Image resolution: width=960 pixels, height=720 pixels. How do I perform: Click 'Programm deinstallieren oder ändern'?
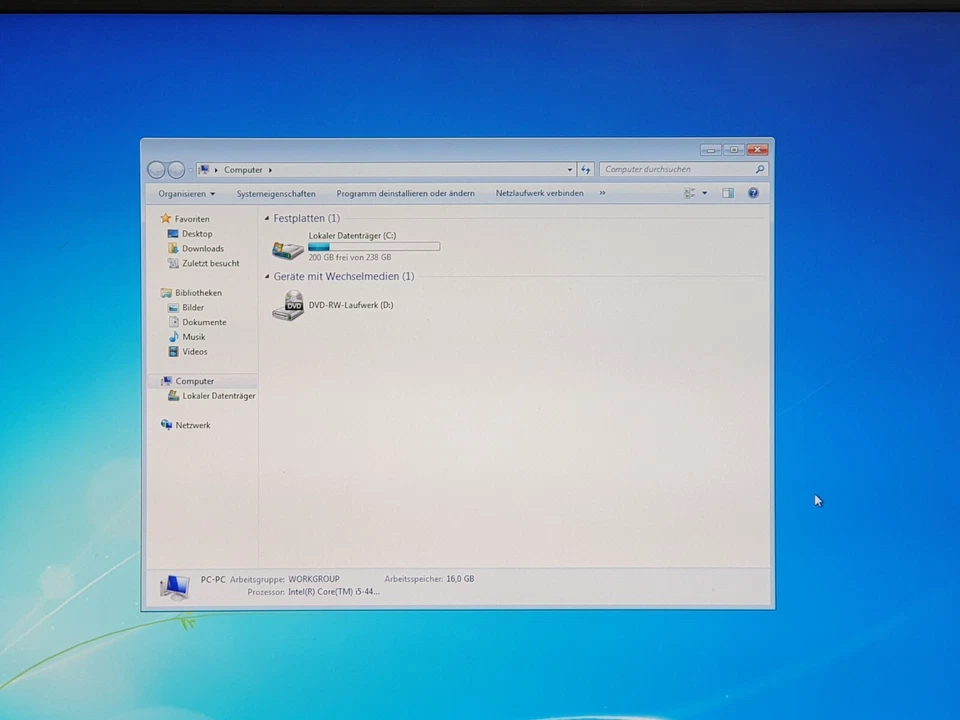[x=405, y=193]
